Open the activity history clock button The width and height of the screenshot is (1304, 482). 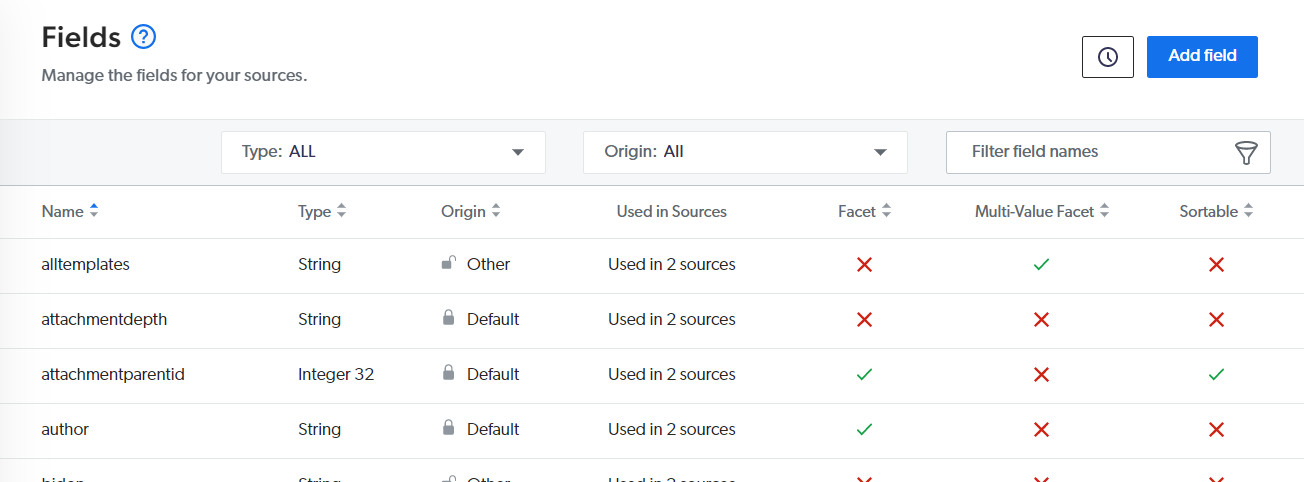tap(1107, 57)
